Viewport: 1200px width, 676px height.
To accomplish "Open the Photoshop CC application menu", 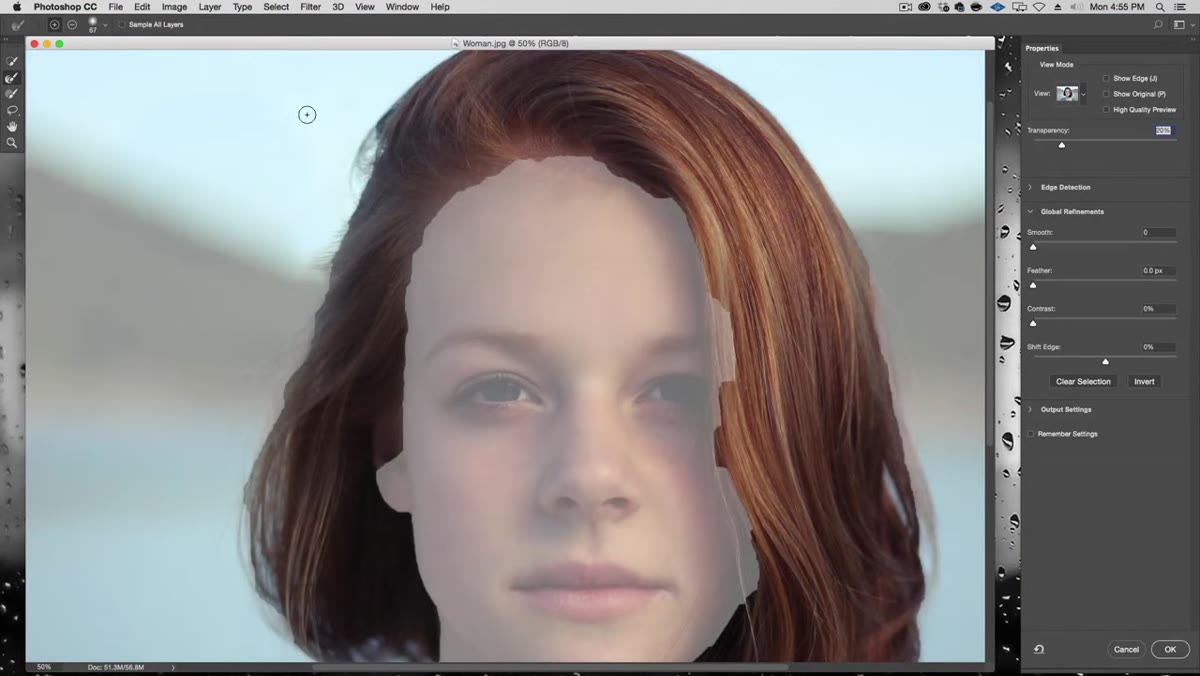I will 65,7.
